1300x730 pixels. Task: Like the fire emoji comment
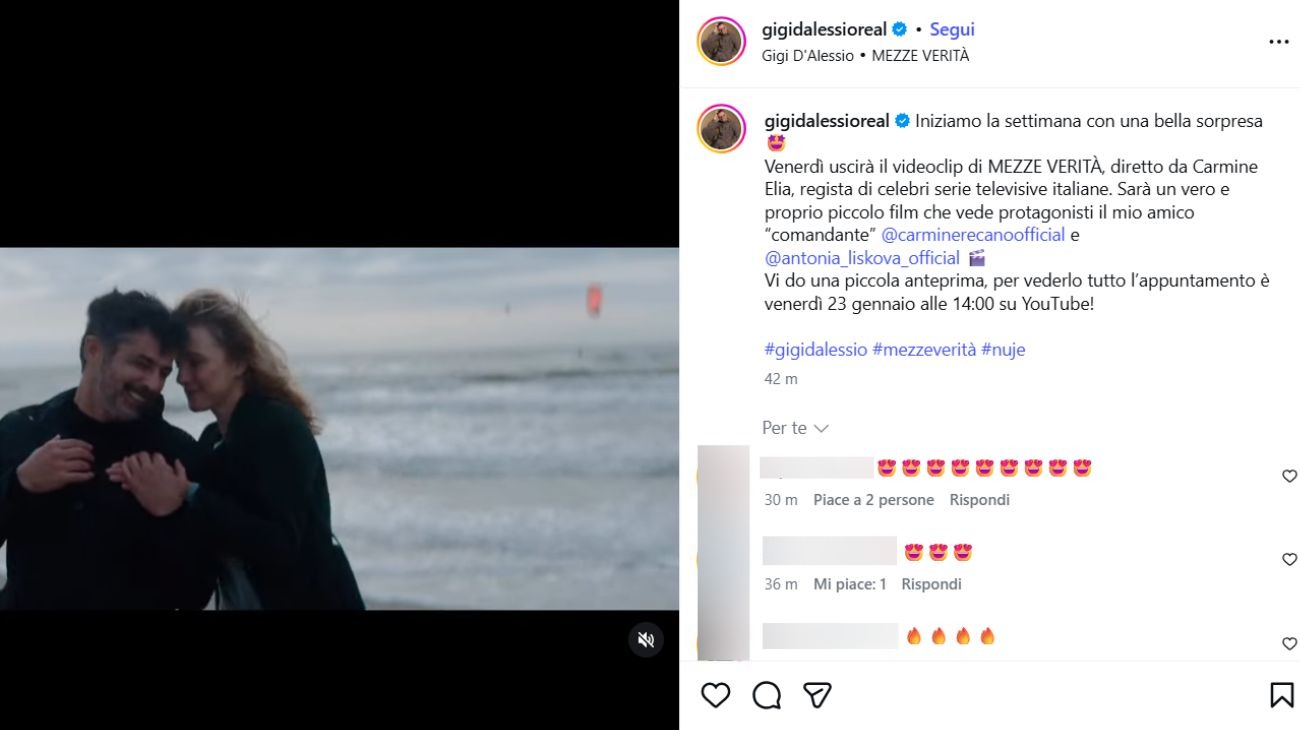(x=1289, y=644)
